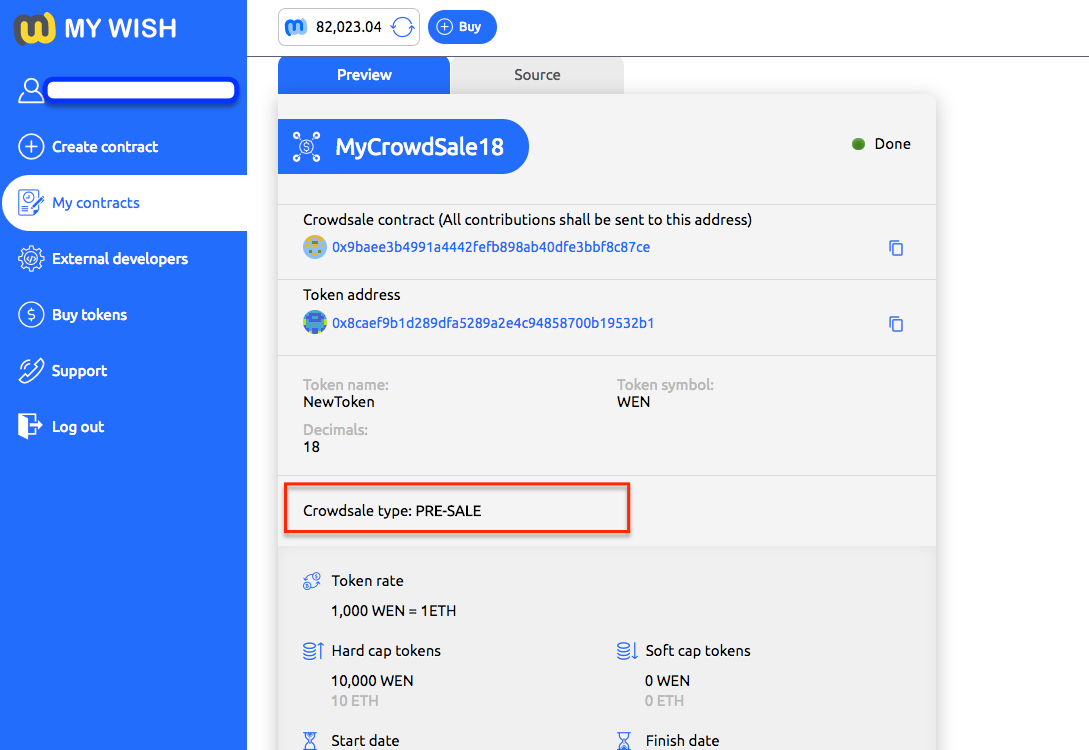
Task: Click the My contracts document icon
Action: coord(31,203)
